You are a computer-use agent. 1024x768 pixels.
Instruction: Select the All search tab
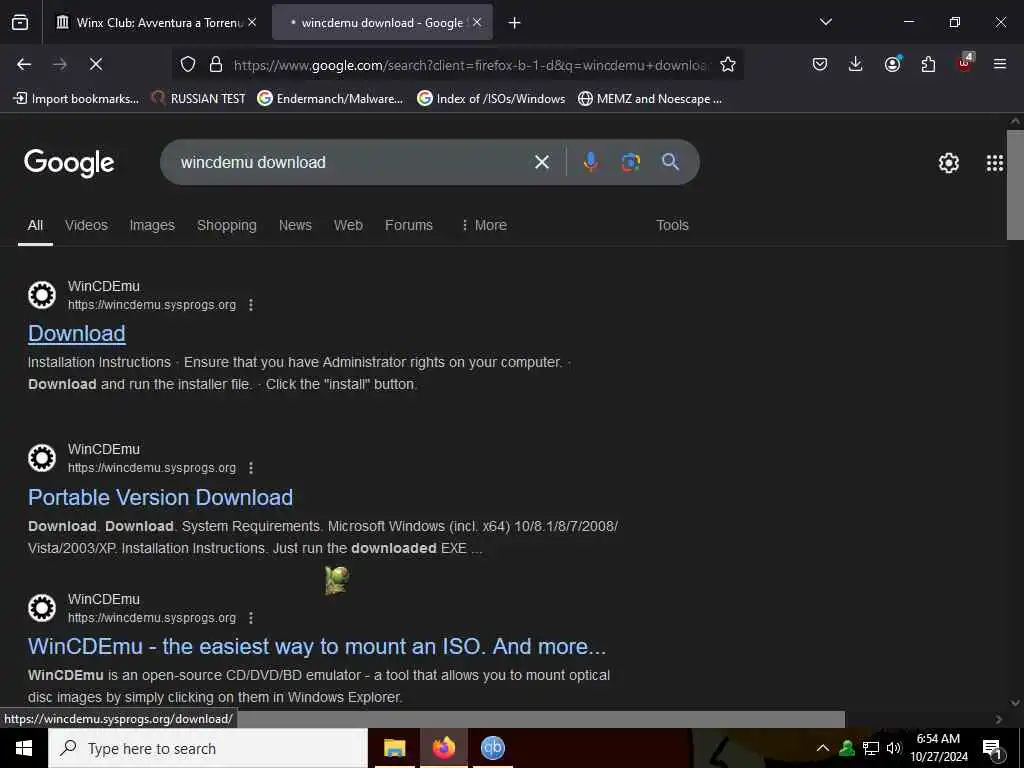pyautogui.click(x=35, y=225)
